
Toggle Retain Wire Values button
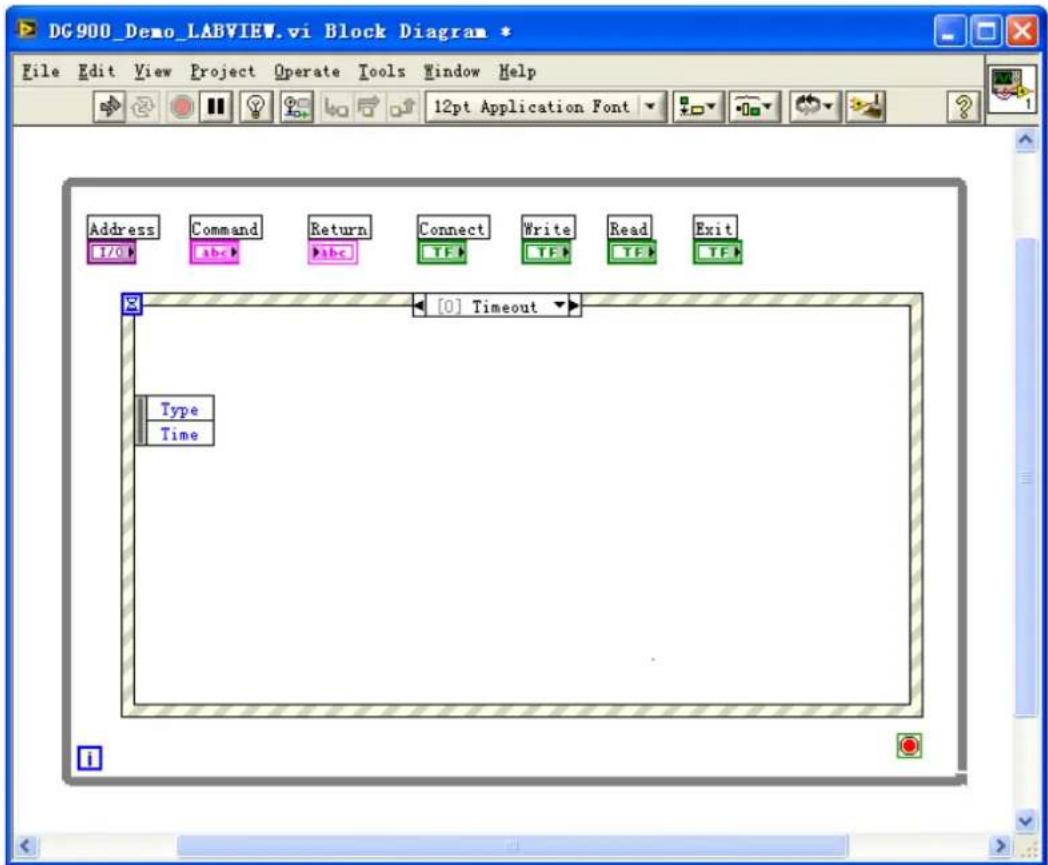pos(297,107)
